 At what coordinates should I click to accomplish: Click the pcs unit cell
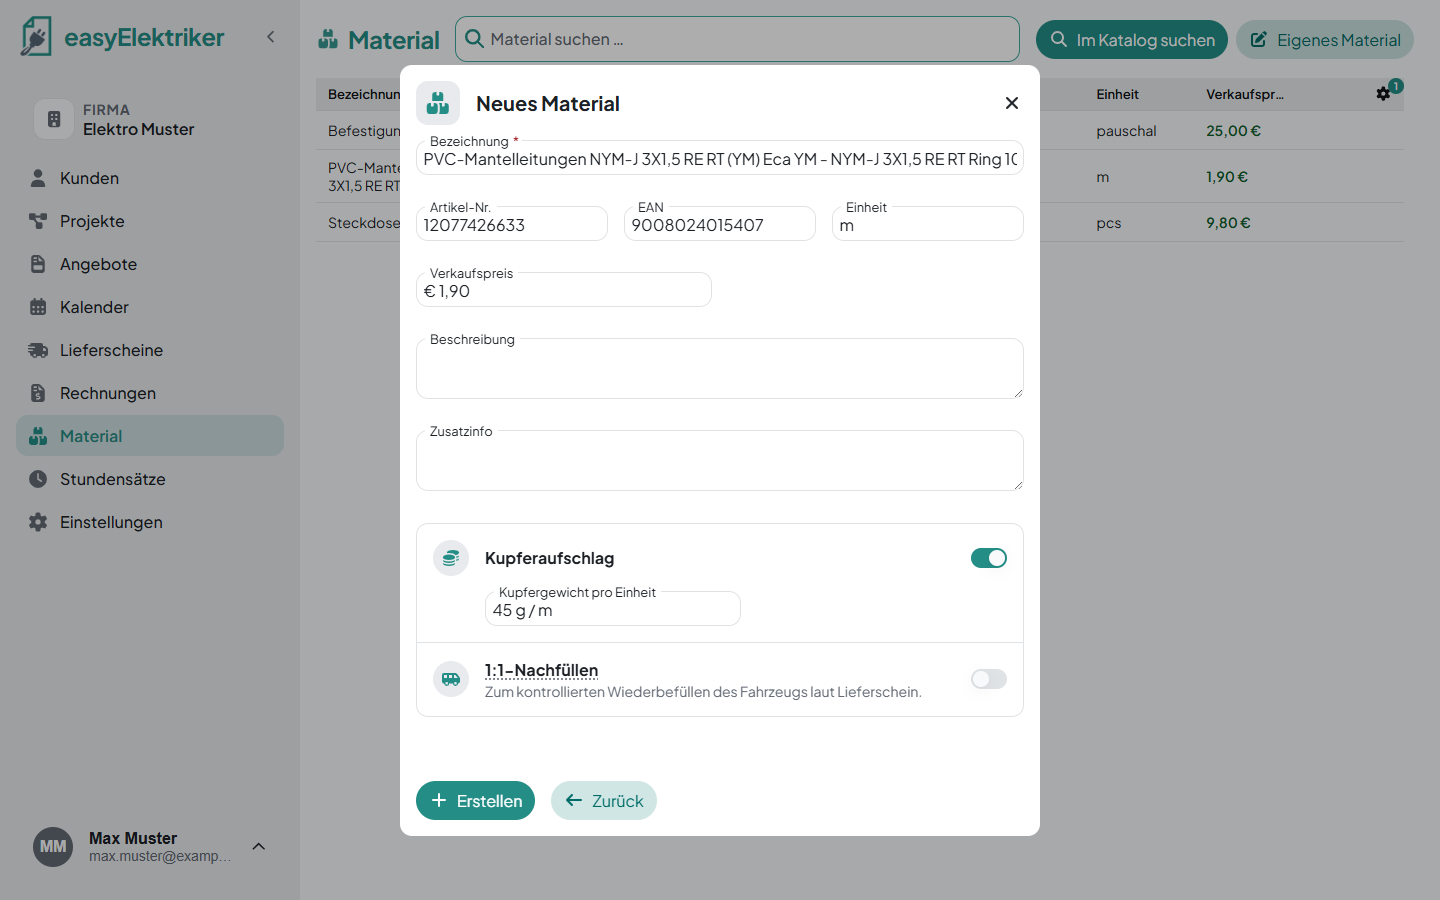(1108, 223)
